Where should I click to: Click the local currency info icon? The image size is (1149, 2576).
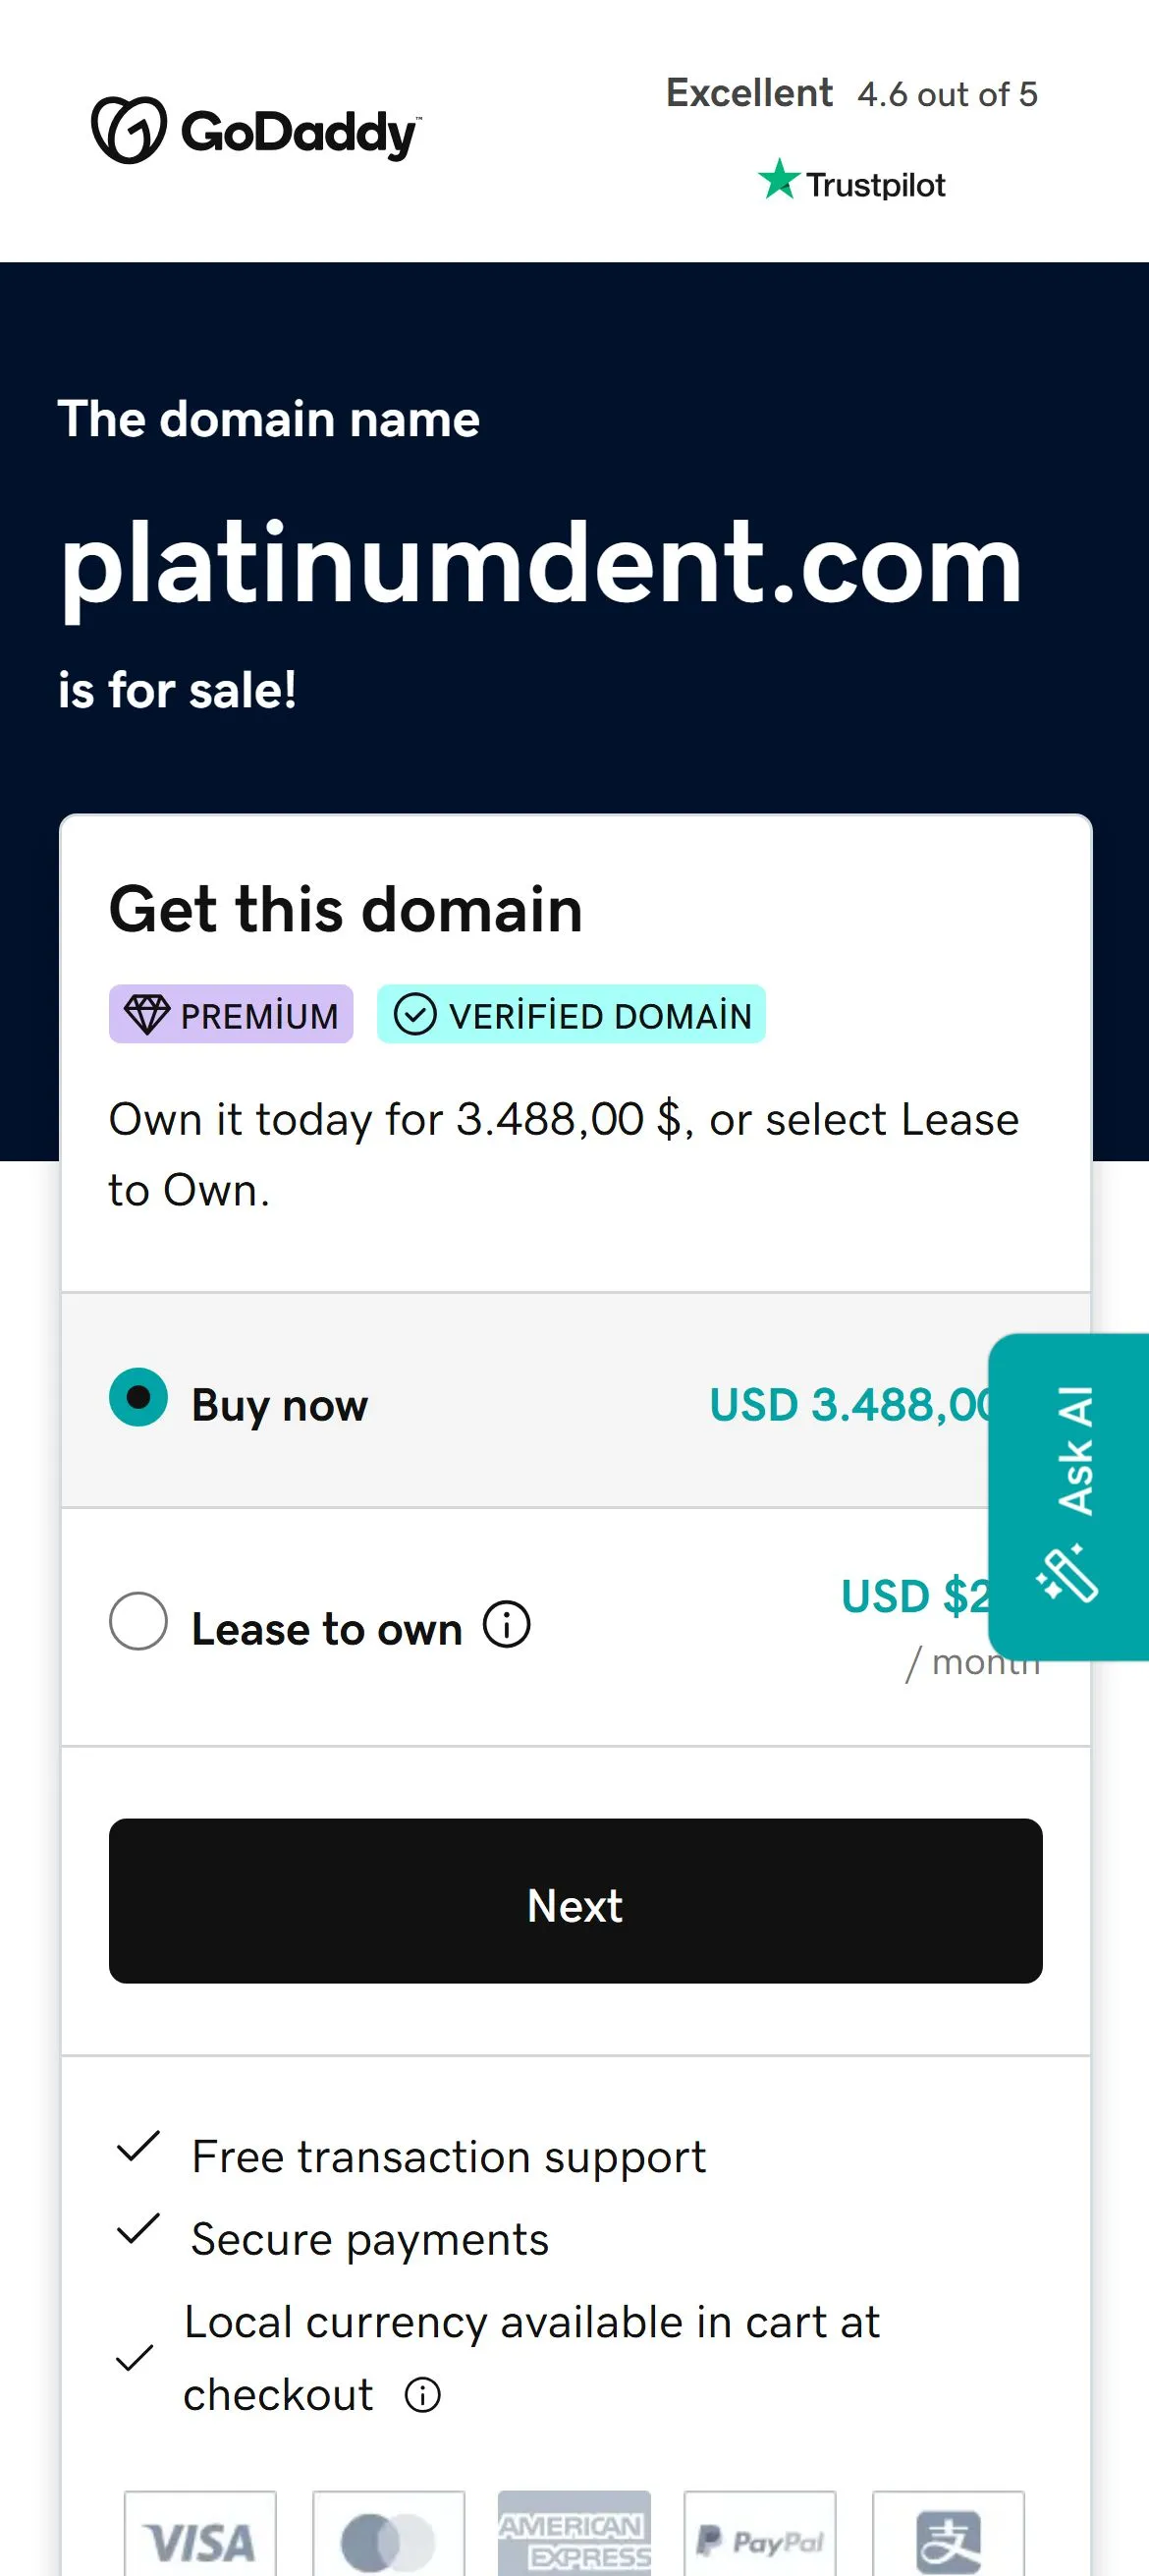[x=422, y=2395]
